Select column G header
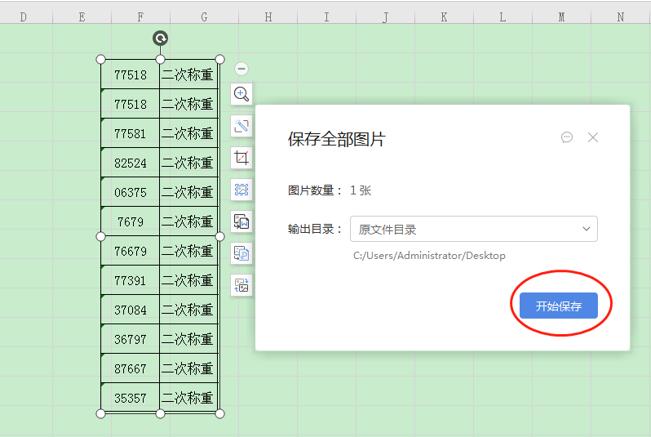The height and width of the screenshot is (437, 651). click(204, 17)
